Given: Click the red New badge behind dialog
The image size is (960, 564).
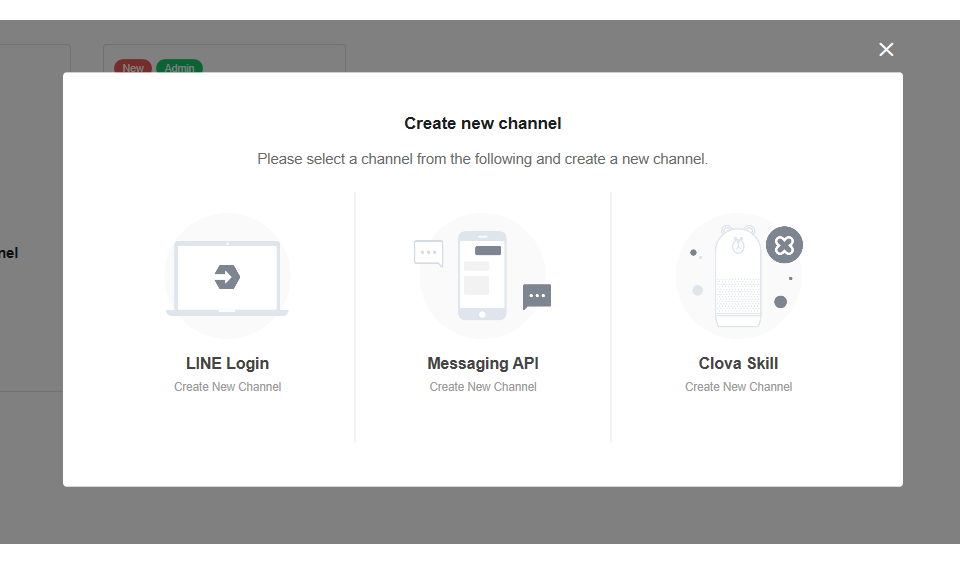Looking at the screenshot, I should [x=133, y=67].
